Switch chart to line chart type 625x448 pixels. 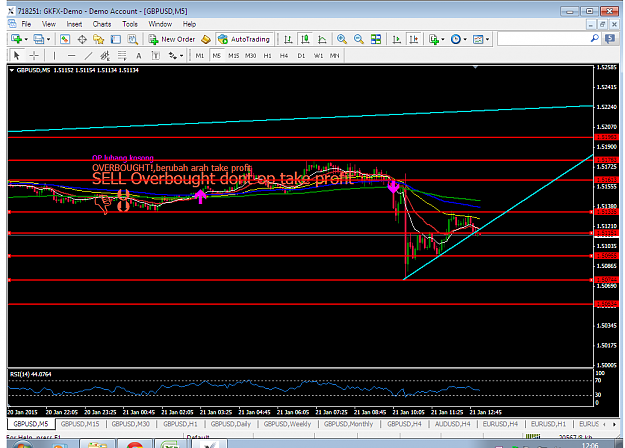tap(322, 39)
